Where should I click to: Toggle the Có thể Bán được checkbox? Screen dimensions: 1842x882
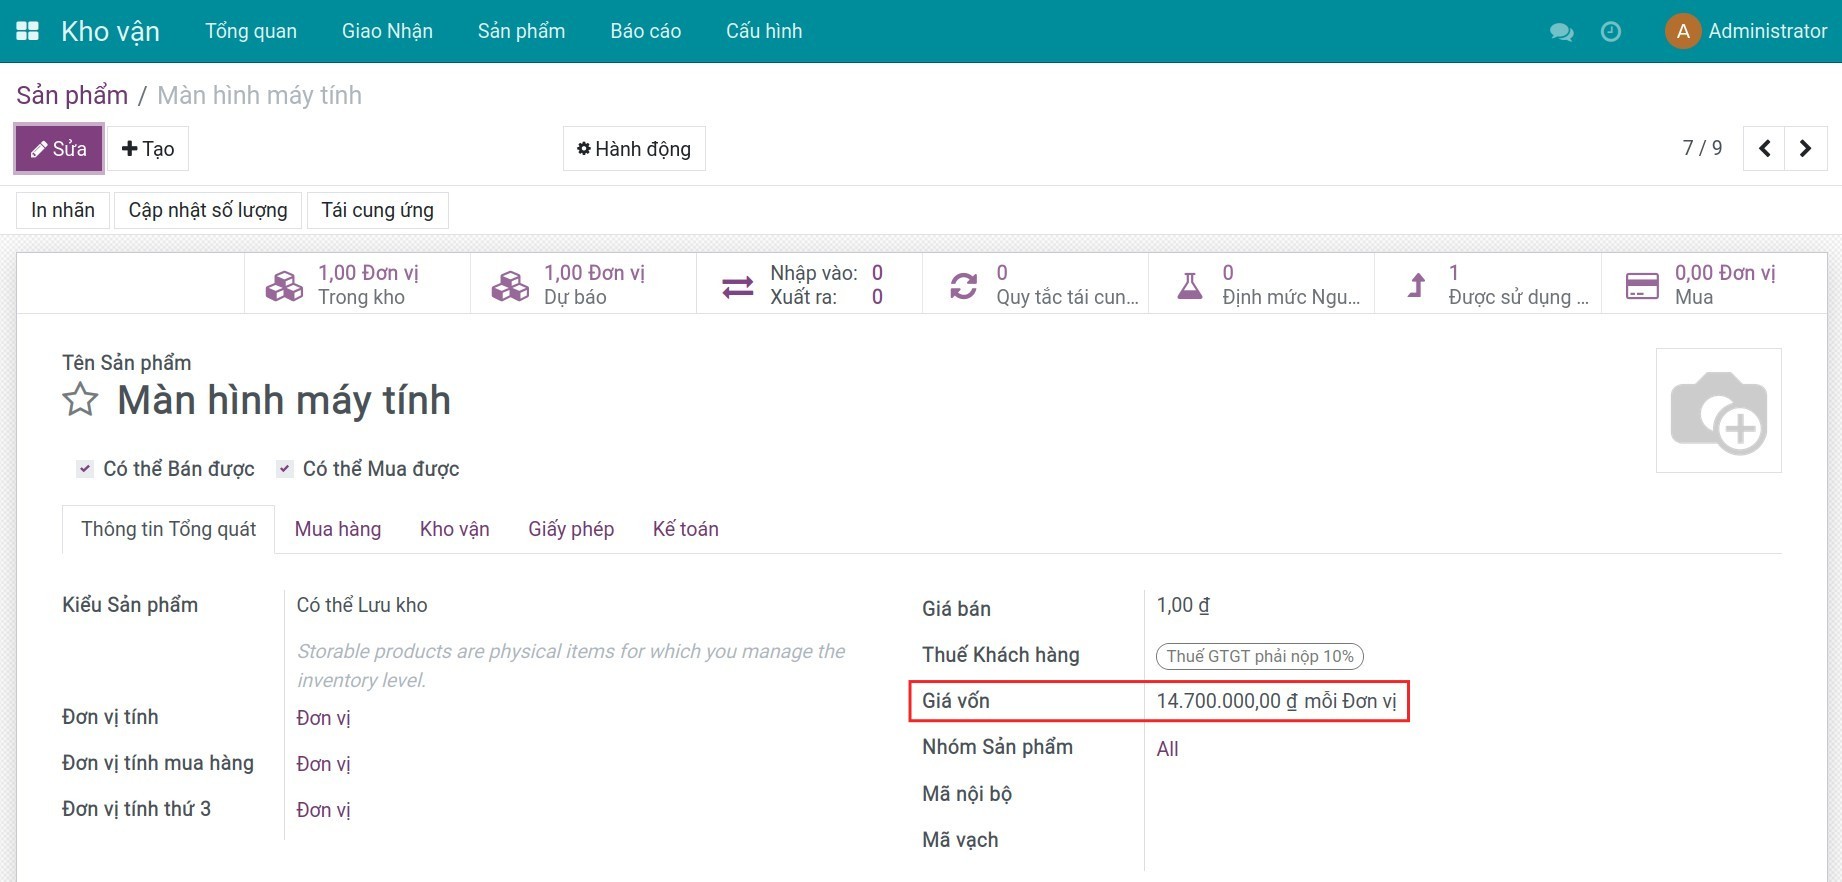click(x=86, y=469)
